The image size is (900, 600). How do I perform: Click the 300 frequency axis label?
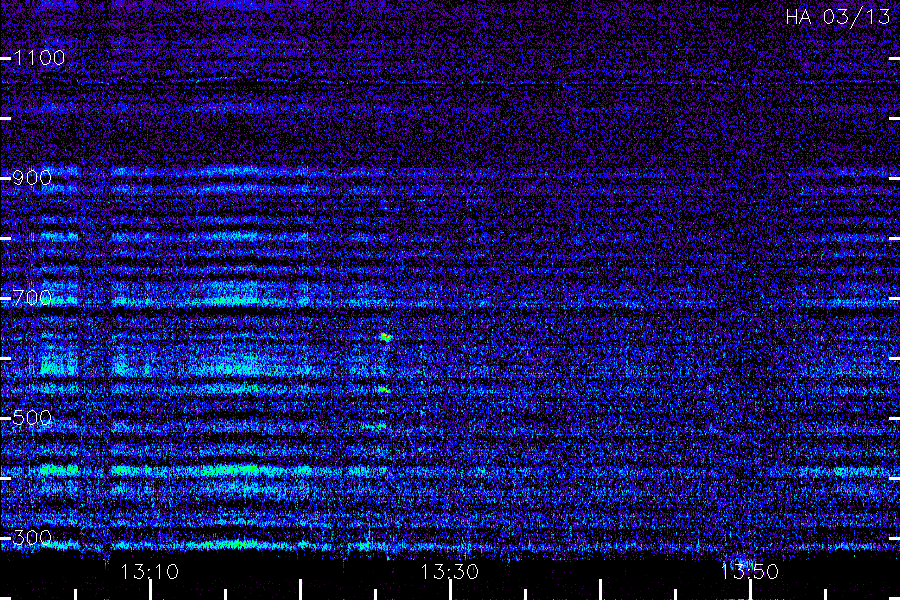click(x=32, y=538)
